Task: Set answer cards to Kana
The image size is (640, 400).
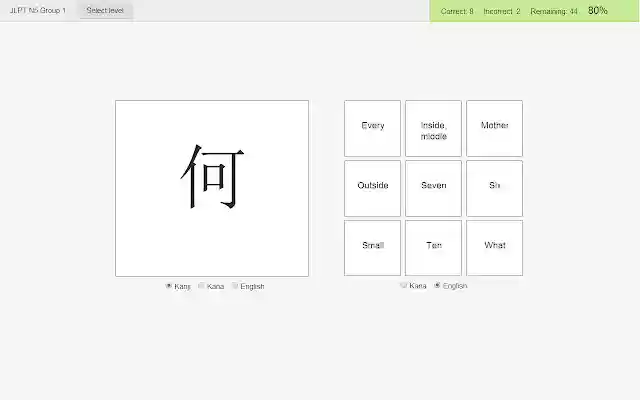Action: pos(404,285)
